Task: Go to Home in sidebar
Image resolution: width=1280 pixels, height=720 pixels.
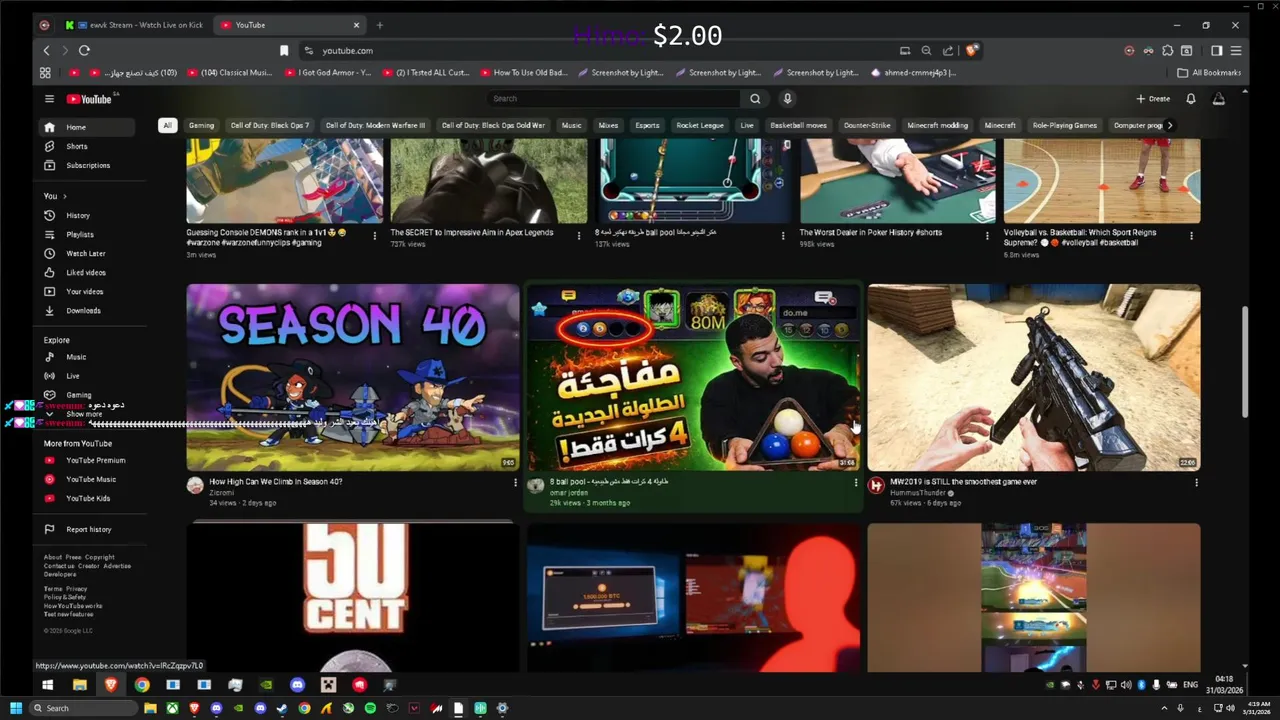Action: click(x=87, y=127)
